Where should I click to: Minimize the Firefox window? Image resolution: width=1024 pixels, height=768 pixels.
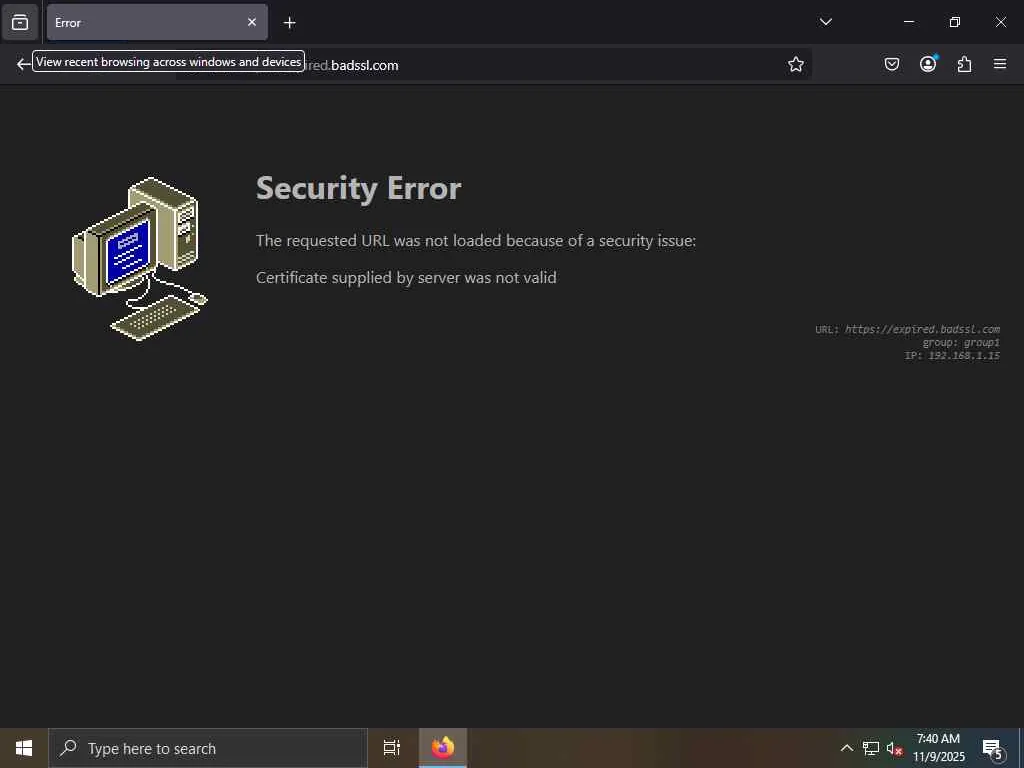(908, 22)
